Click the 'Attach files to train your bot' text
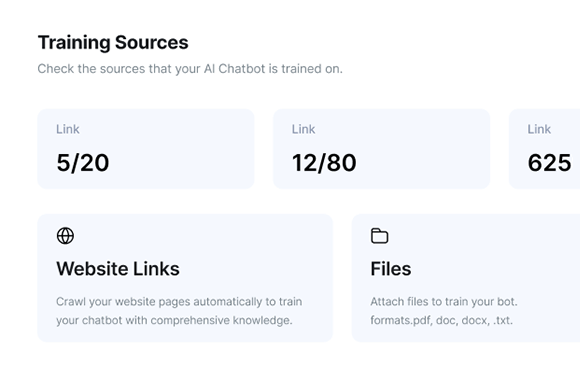The width and height of the screenshot is (580, 380). [444, 302]
